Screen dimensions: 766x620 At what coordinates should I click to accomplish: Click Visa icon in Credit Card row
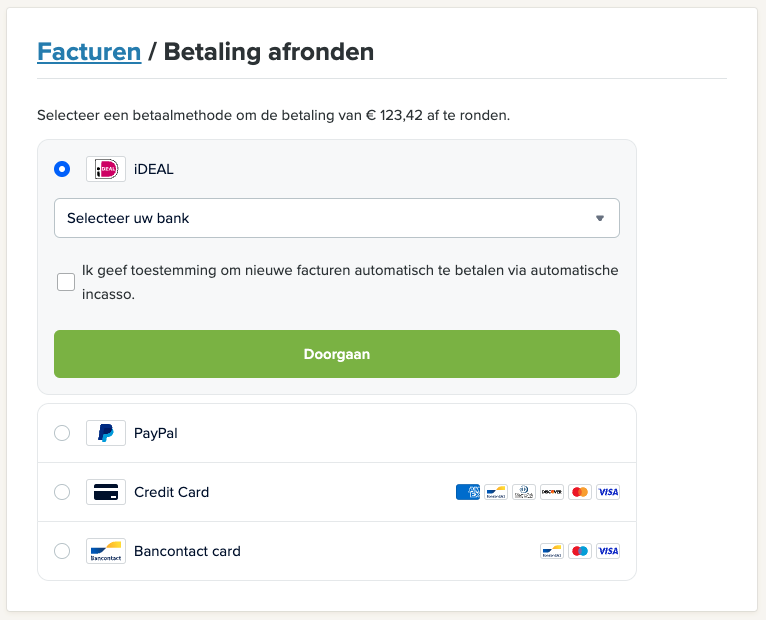click(607, 492)
